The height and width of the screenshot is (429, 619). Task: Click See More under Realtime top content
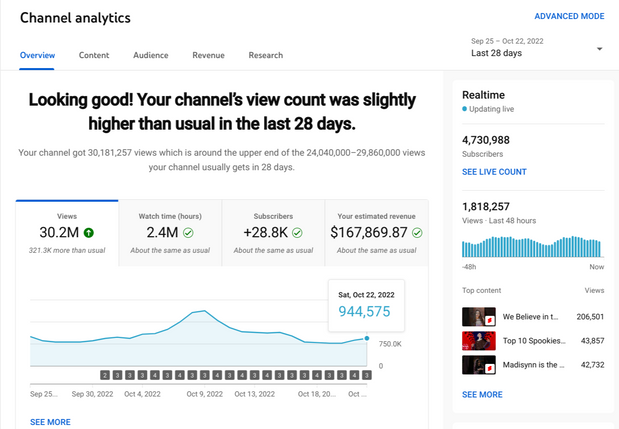tap(482, 394)
